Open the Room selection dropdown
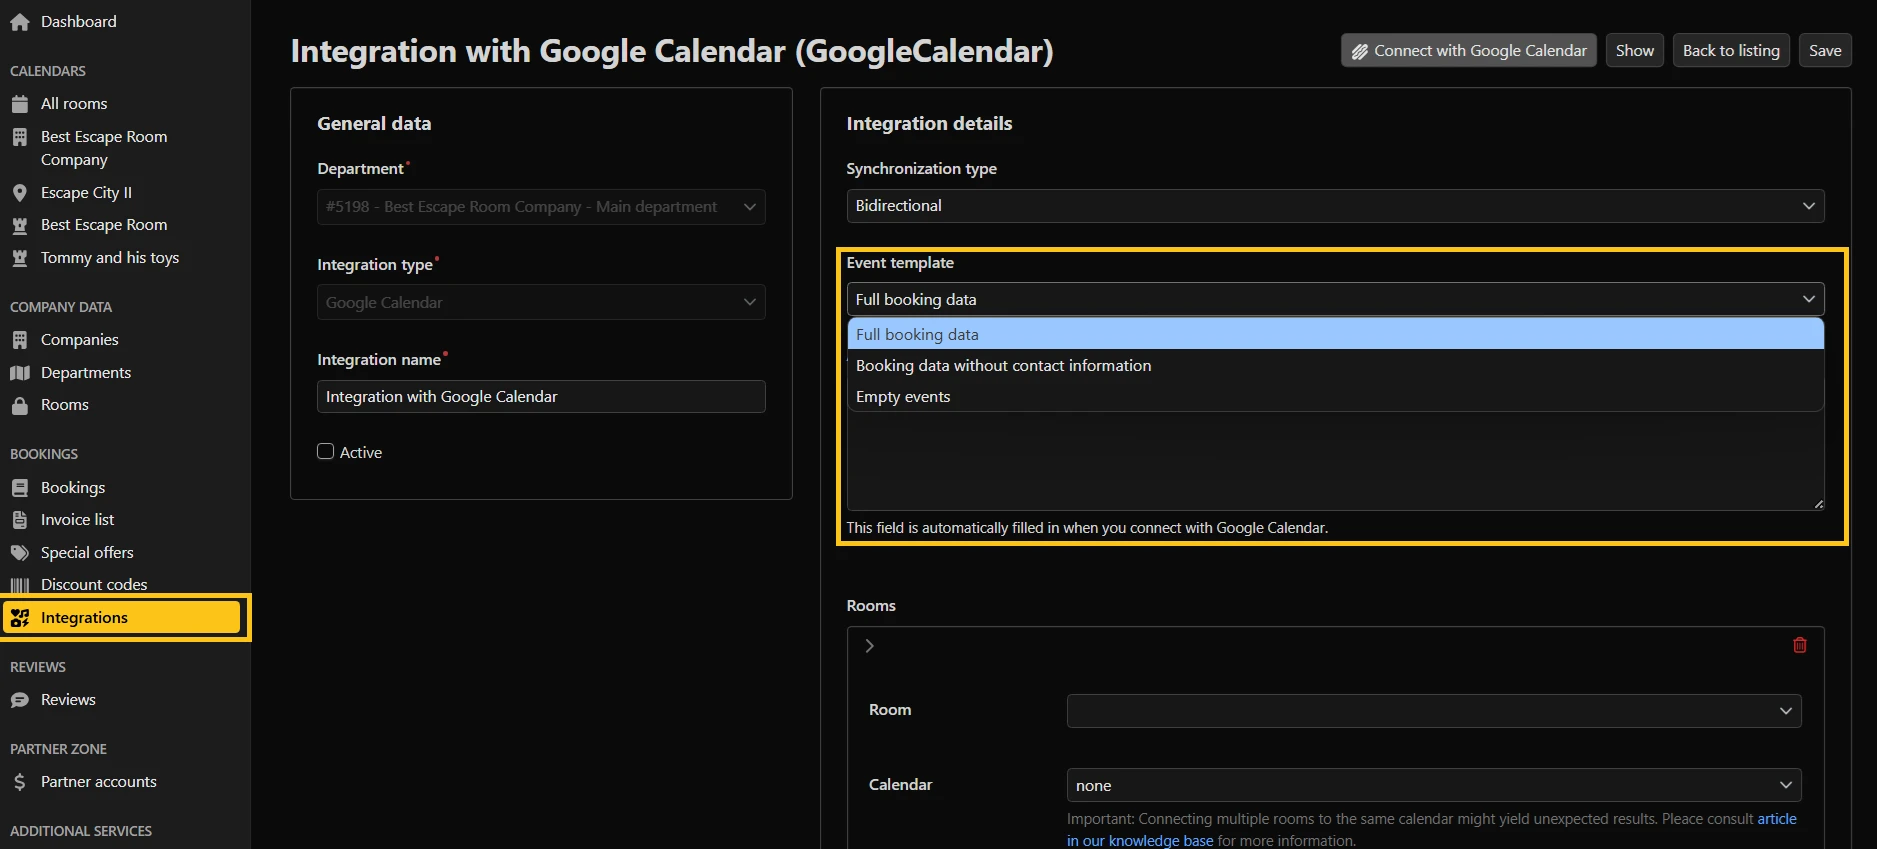Screen dimensions: 1877x849 point(1433,711)
